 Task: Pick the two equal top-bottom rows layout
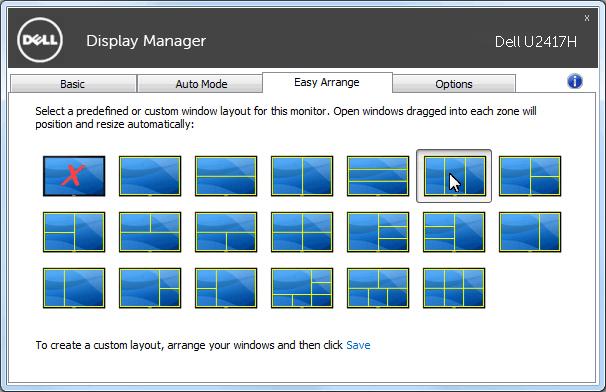pyautogui.click(x=226, y=176)
